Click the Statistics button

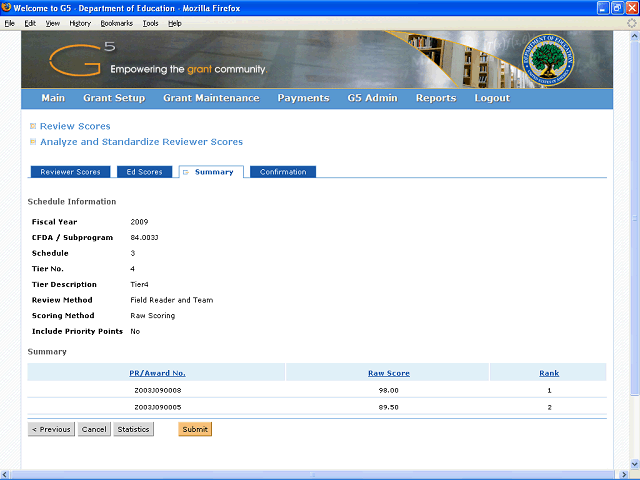tap(133, 429)
